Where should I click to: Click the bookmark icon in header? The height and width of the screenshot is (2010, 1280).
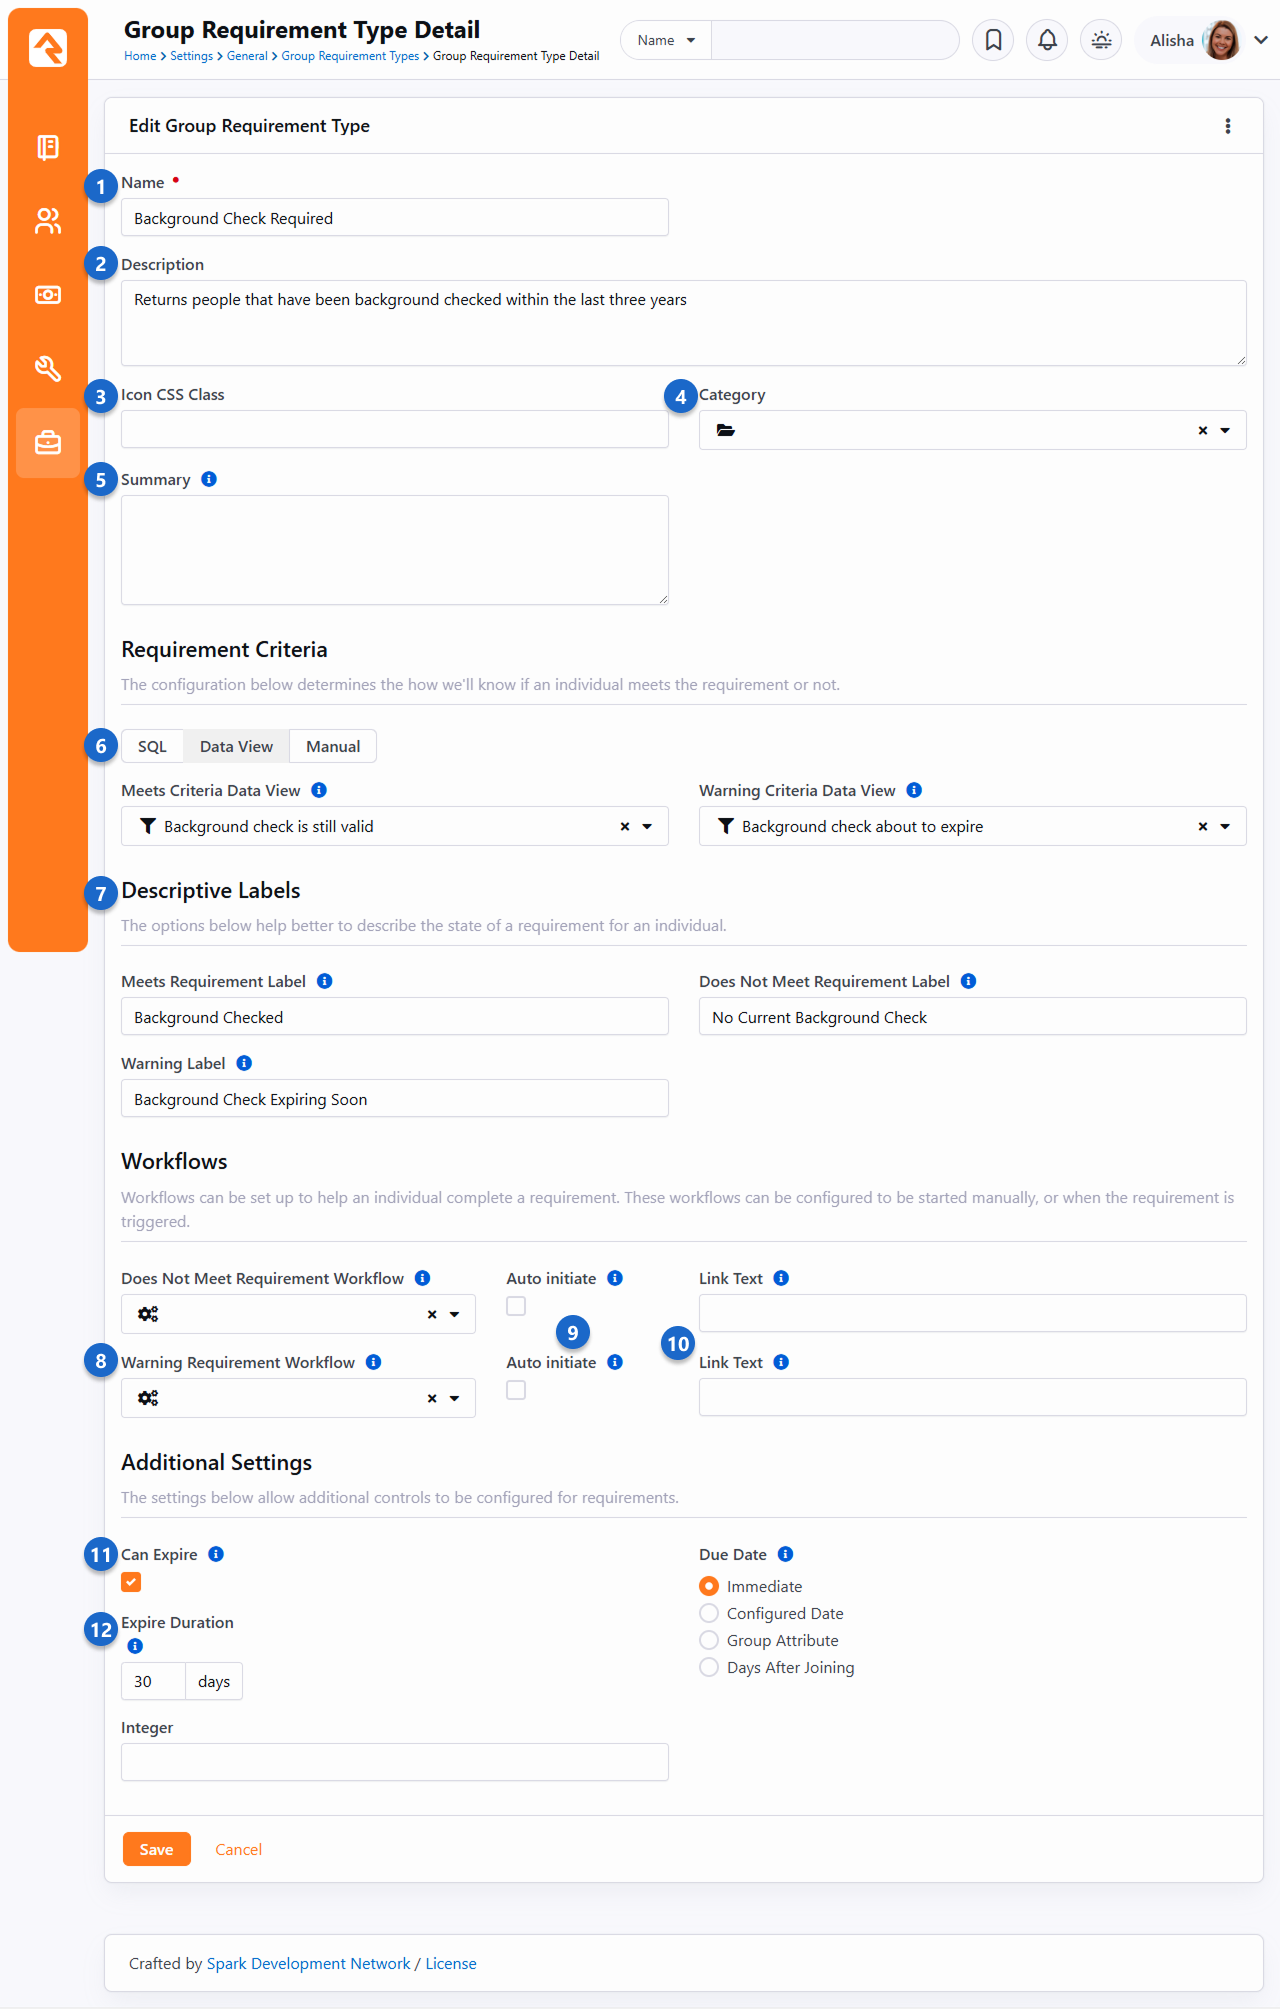(x=993, y=40)
